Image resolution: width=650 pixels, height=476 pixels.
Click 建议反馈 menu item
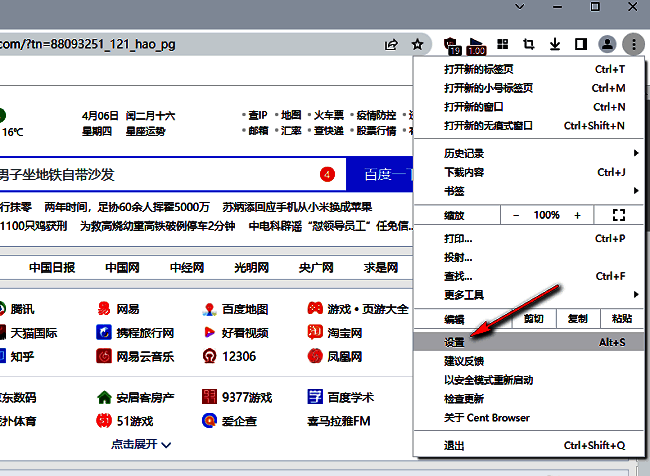[x=529, y=361]
